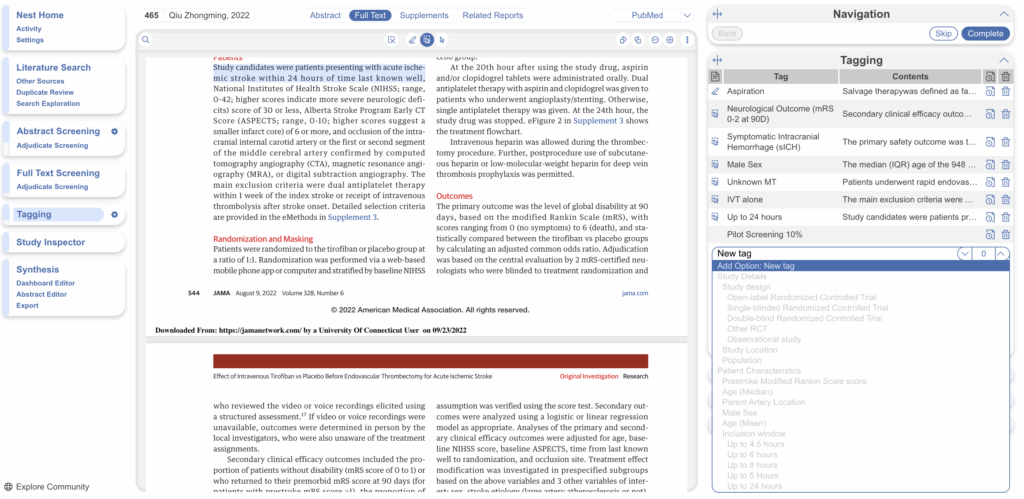Open the Tagging settings gear icon

[114, 214]
